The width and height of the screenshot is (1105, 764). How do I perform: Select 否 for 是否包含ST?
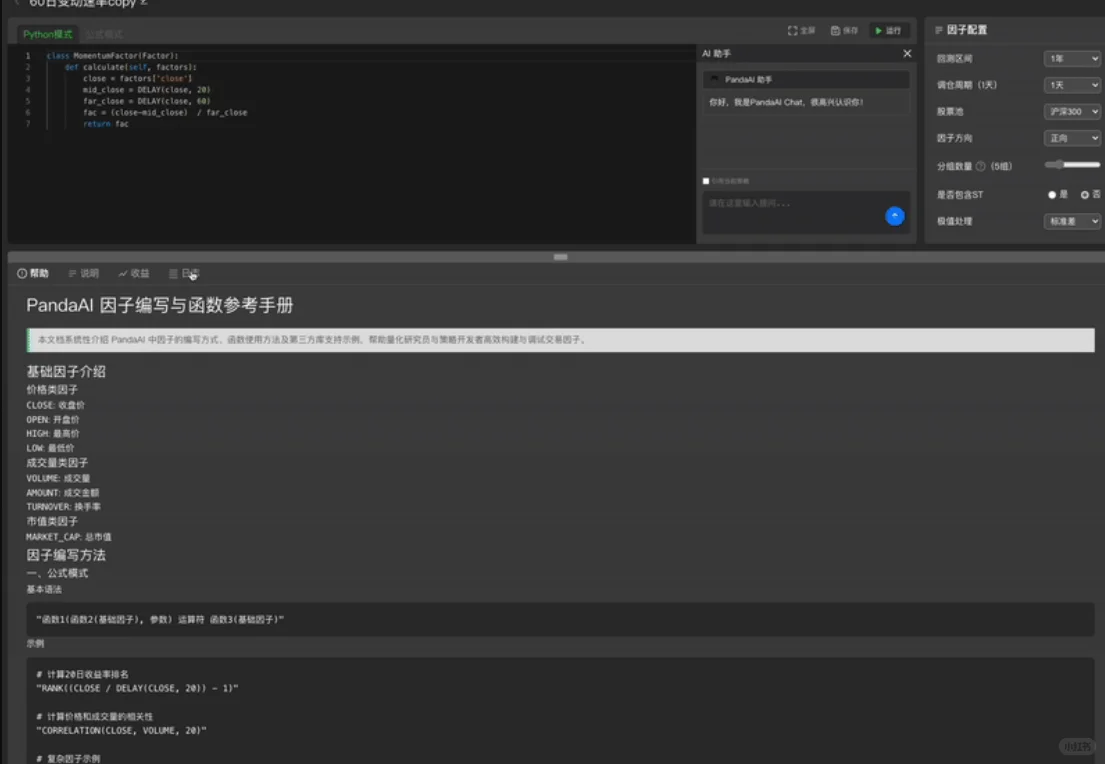pos(1085,195)
